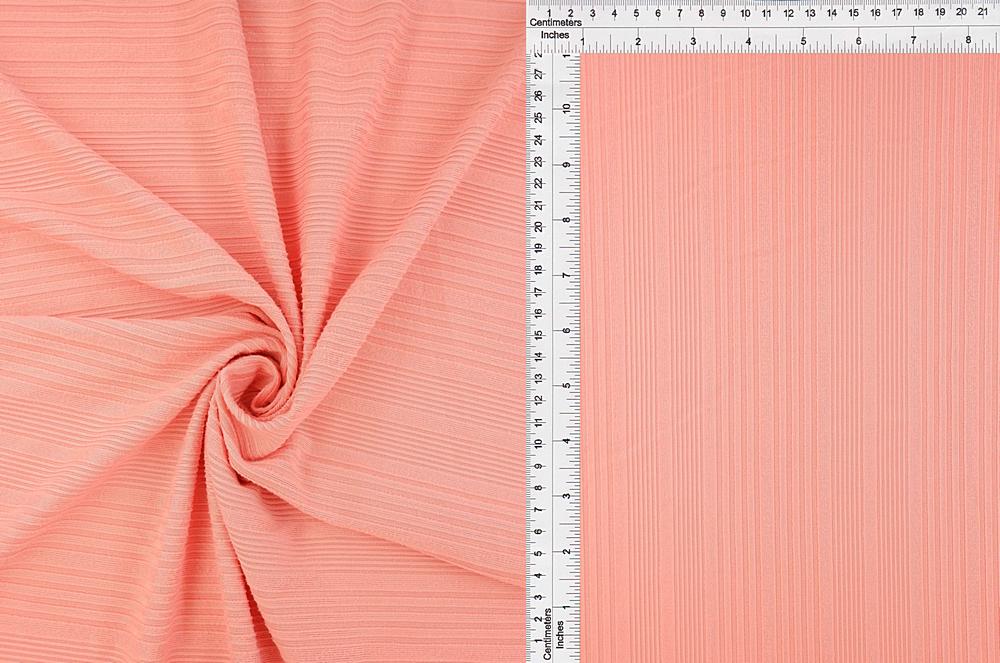Click the "Inches" label on the top ruler
This screenshot has height=663, width=1000.
tap(555, 34)
